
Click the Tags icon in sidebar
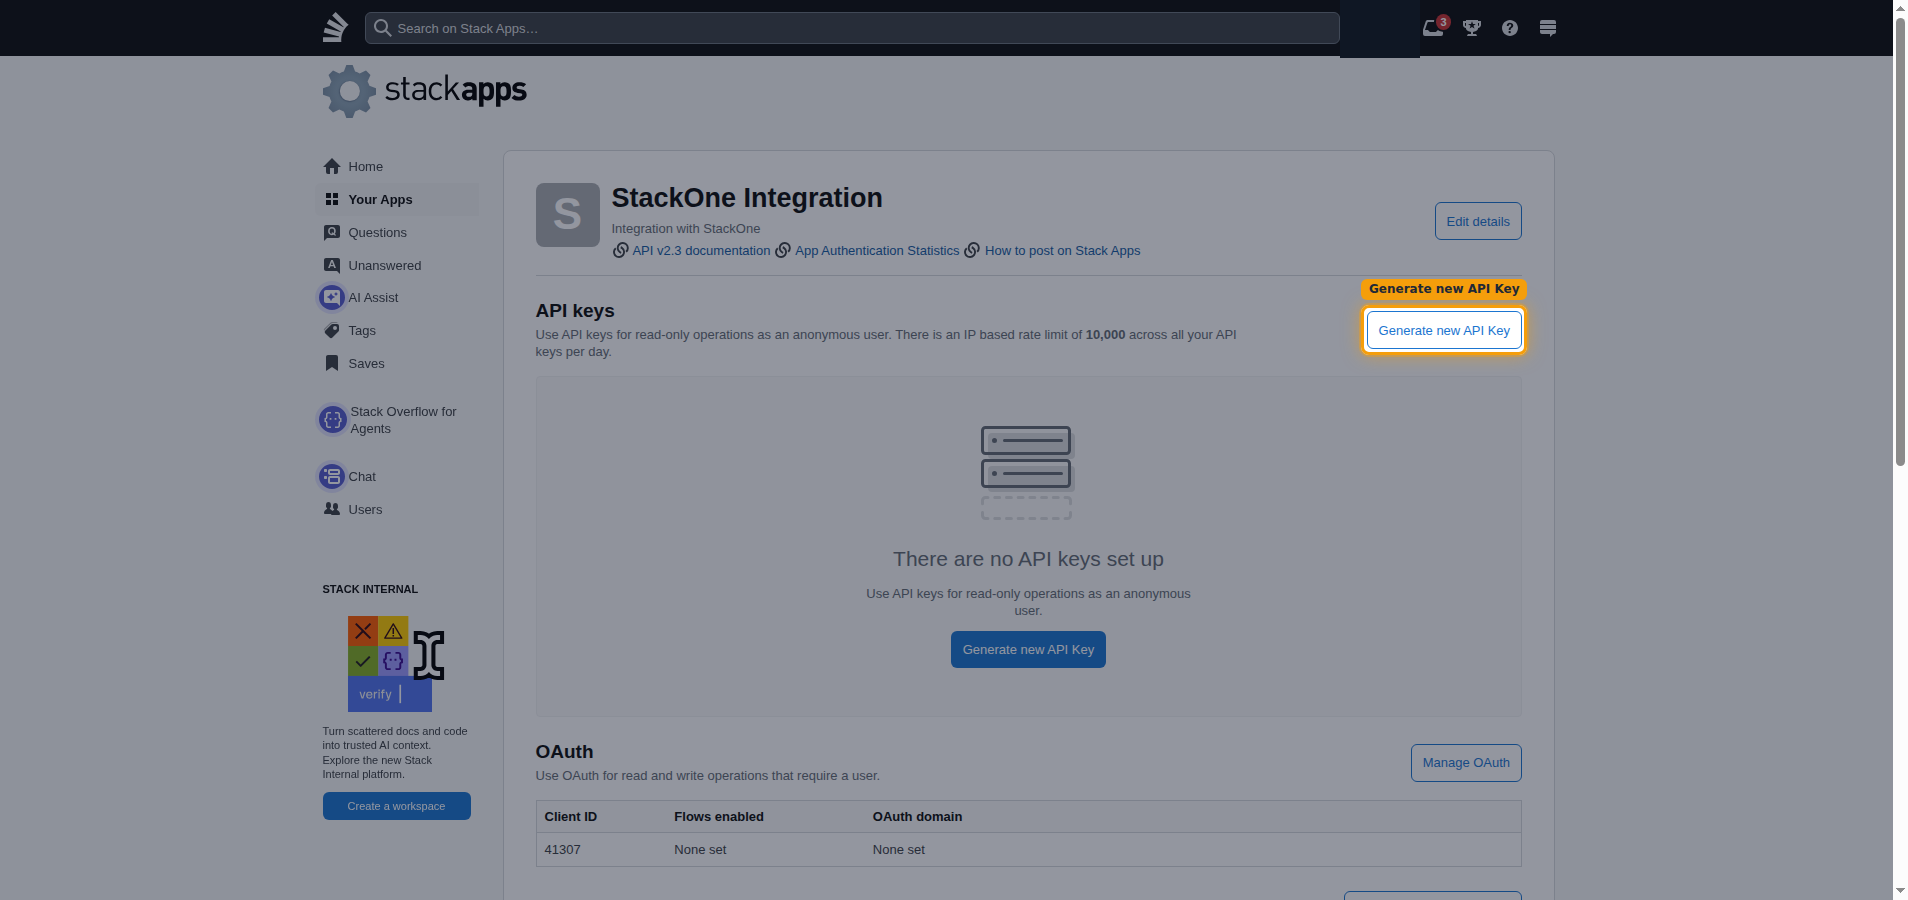click(332, 330)
